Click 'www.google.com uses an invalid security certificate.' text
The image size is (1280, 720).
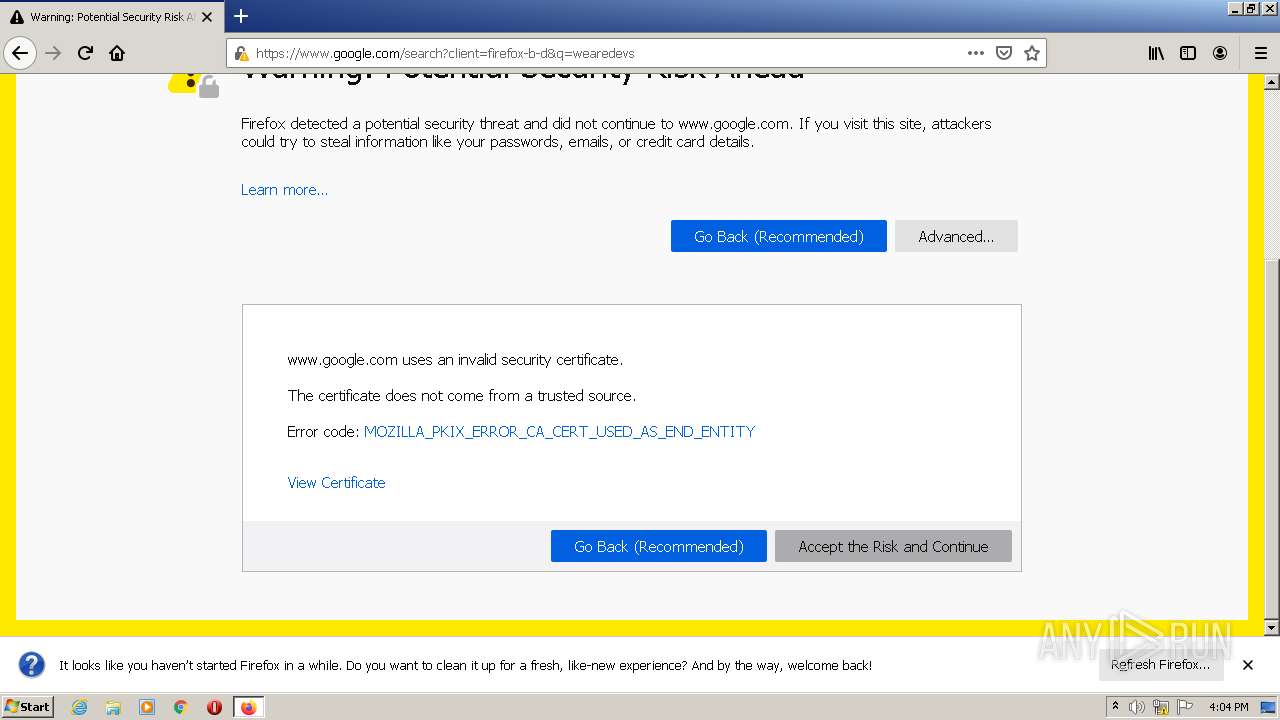(455, 360)
